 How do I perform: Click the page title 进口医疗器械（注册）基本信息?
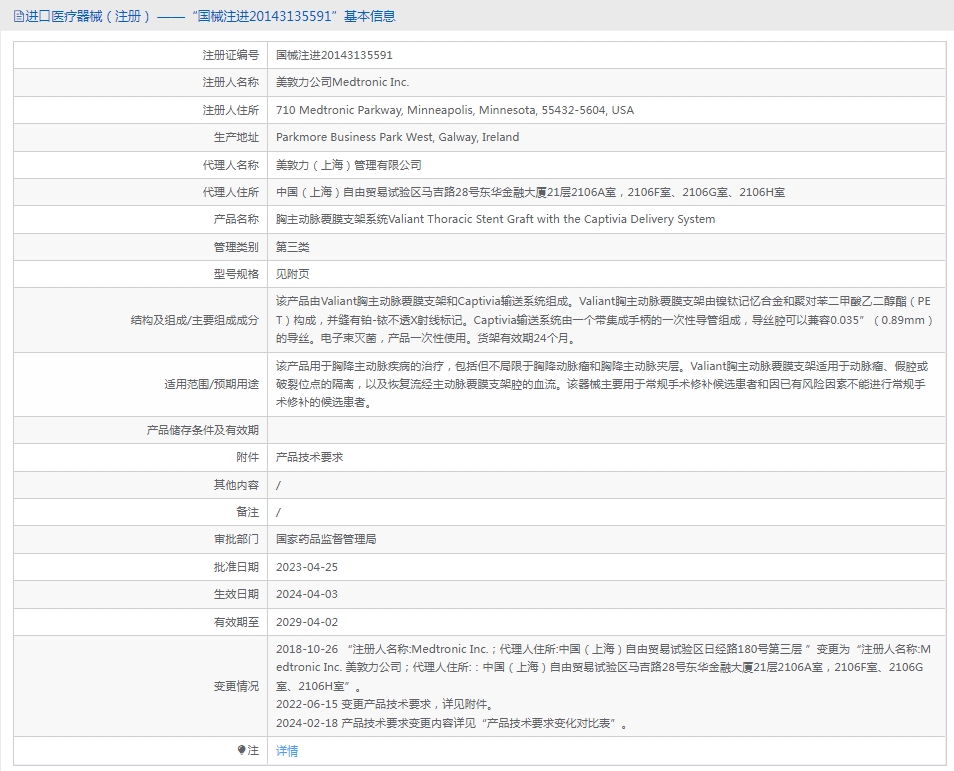[x=211, y=16]
